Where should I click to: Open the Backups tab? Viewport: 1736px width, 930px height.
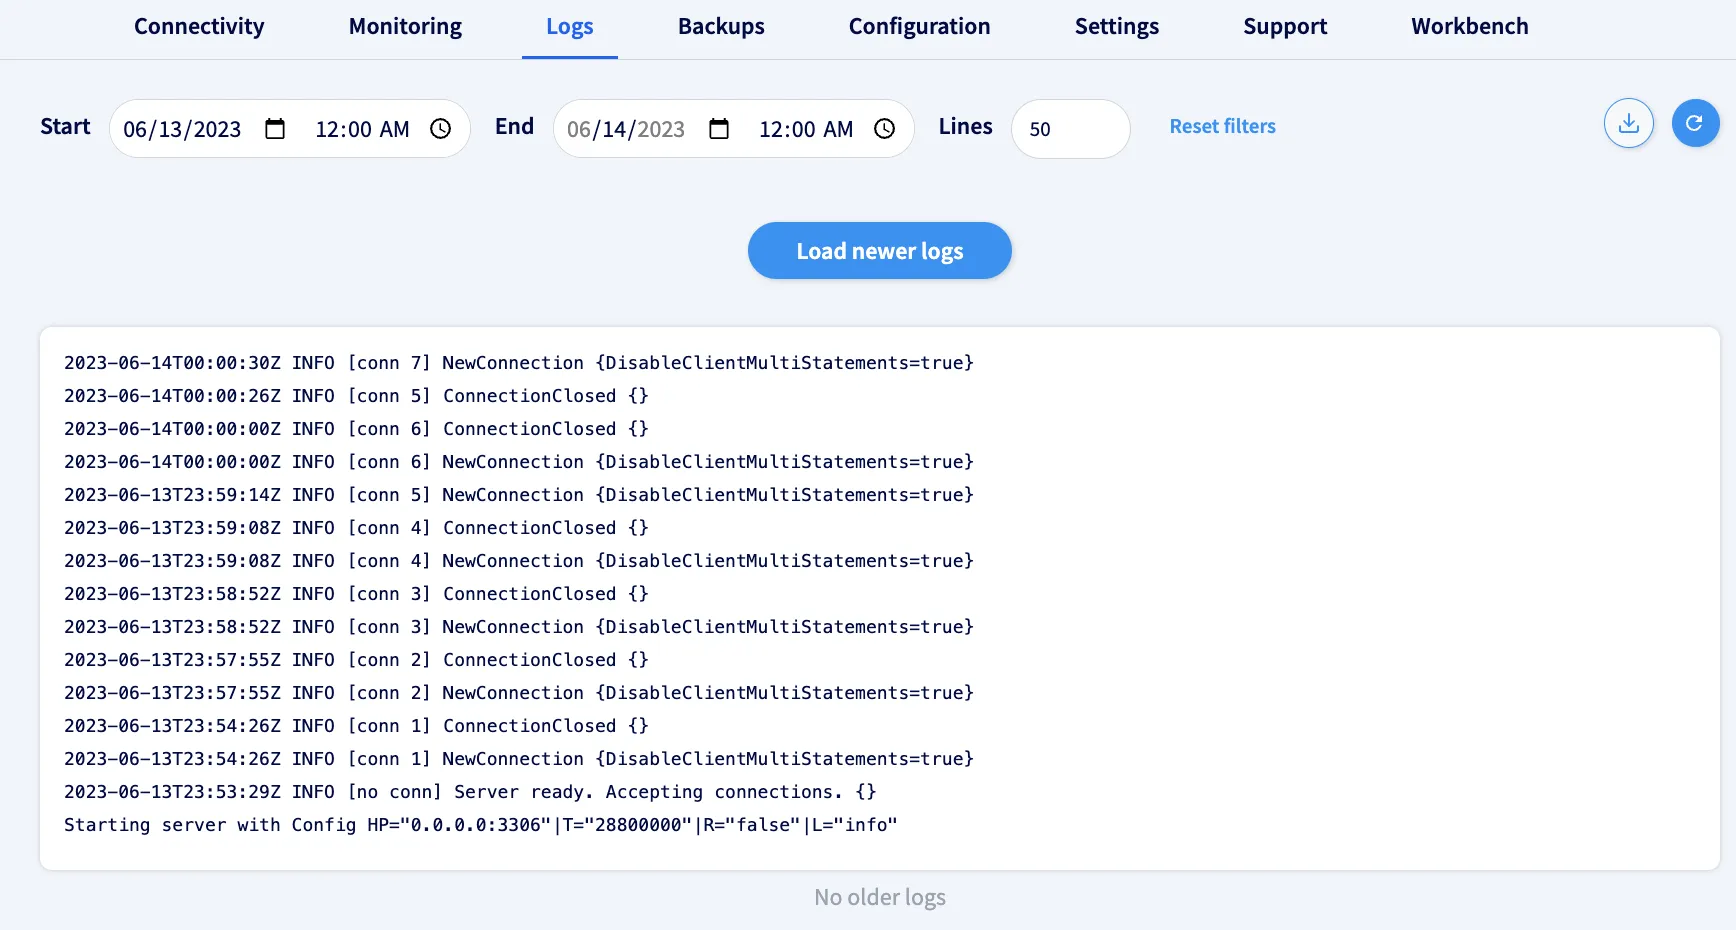721,27
